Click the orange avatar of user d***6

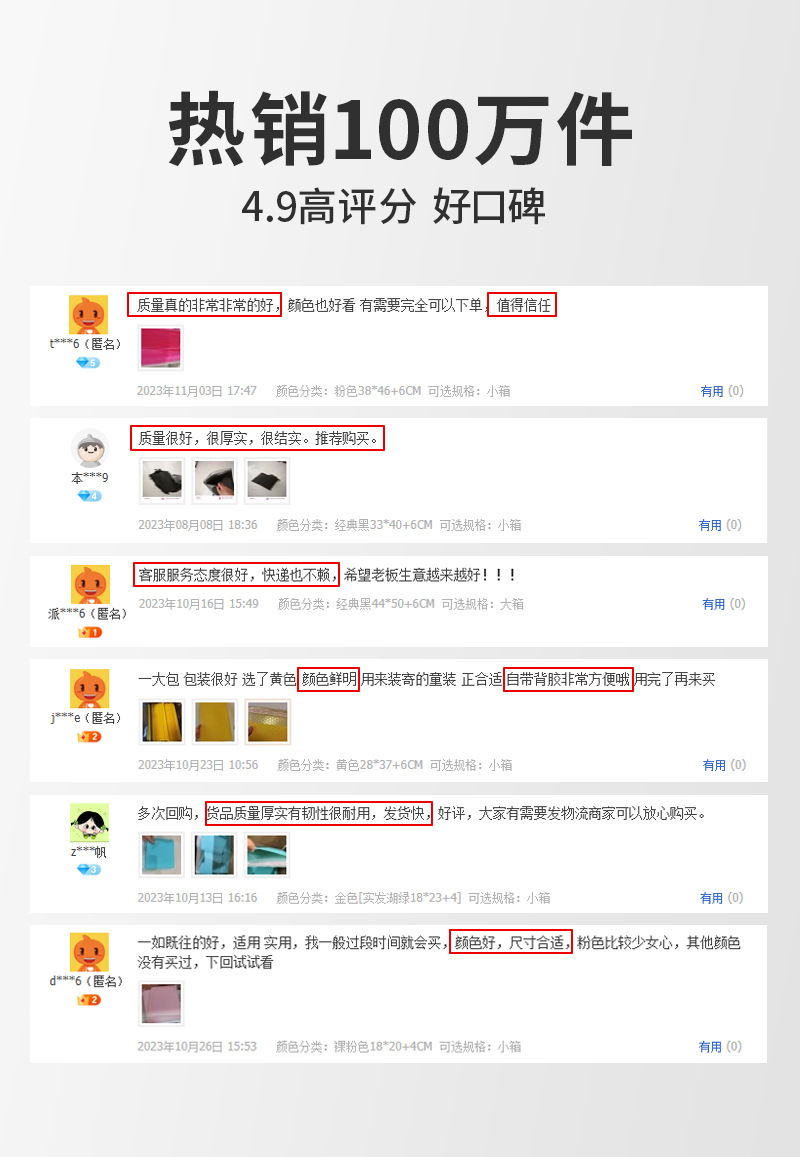point(89,953)
